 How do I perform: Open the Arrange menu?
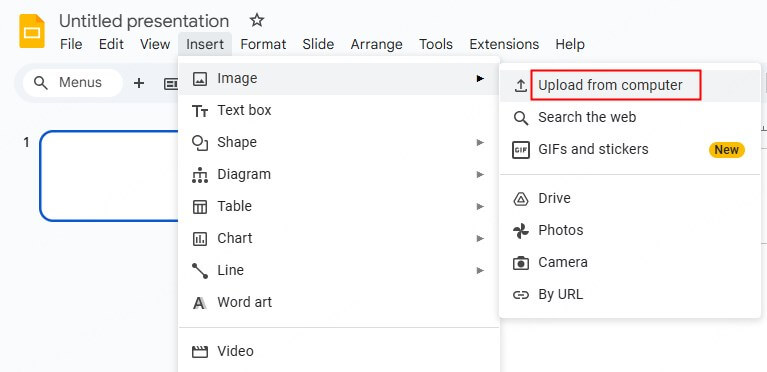coord(376,44)
